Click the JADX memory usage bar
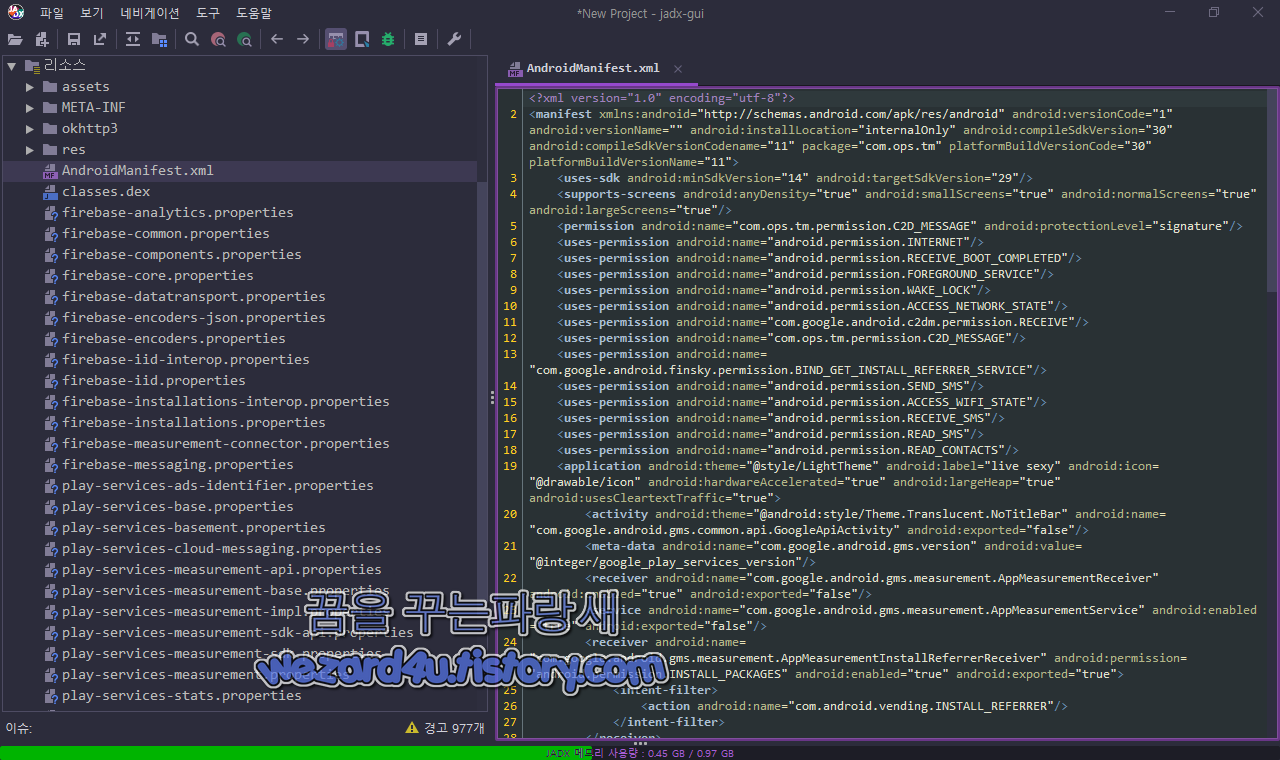The width and height of the screenshot is (1280, 760). point(640,753)
